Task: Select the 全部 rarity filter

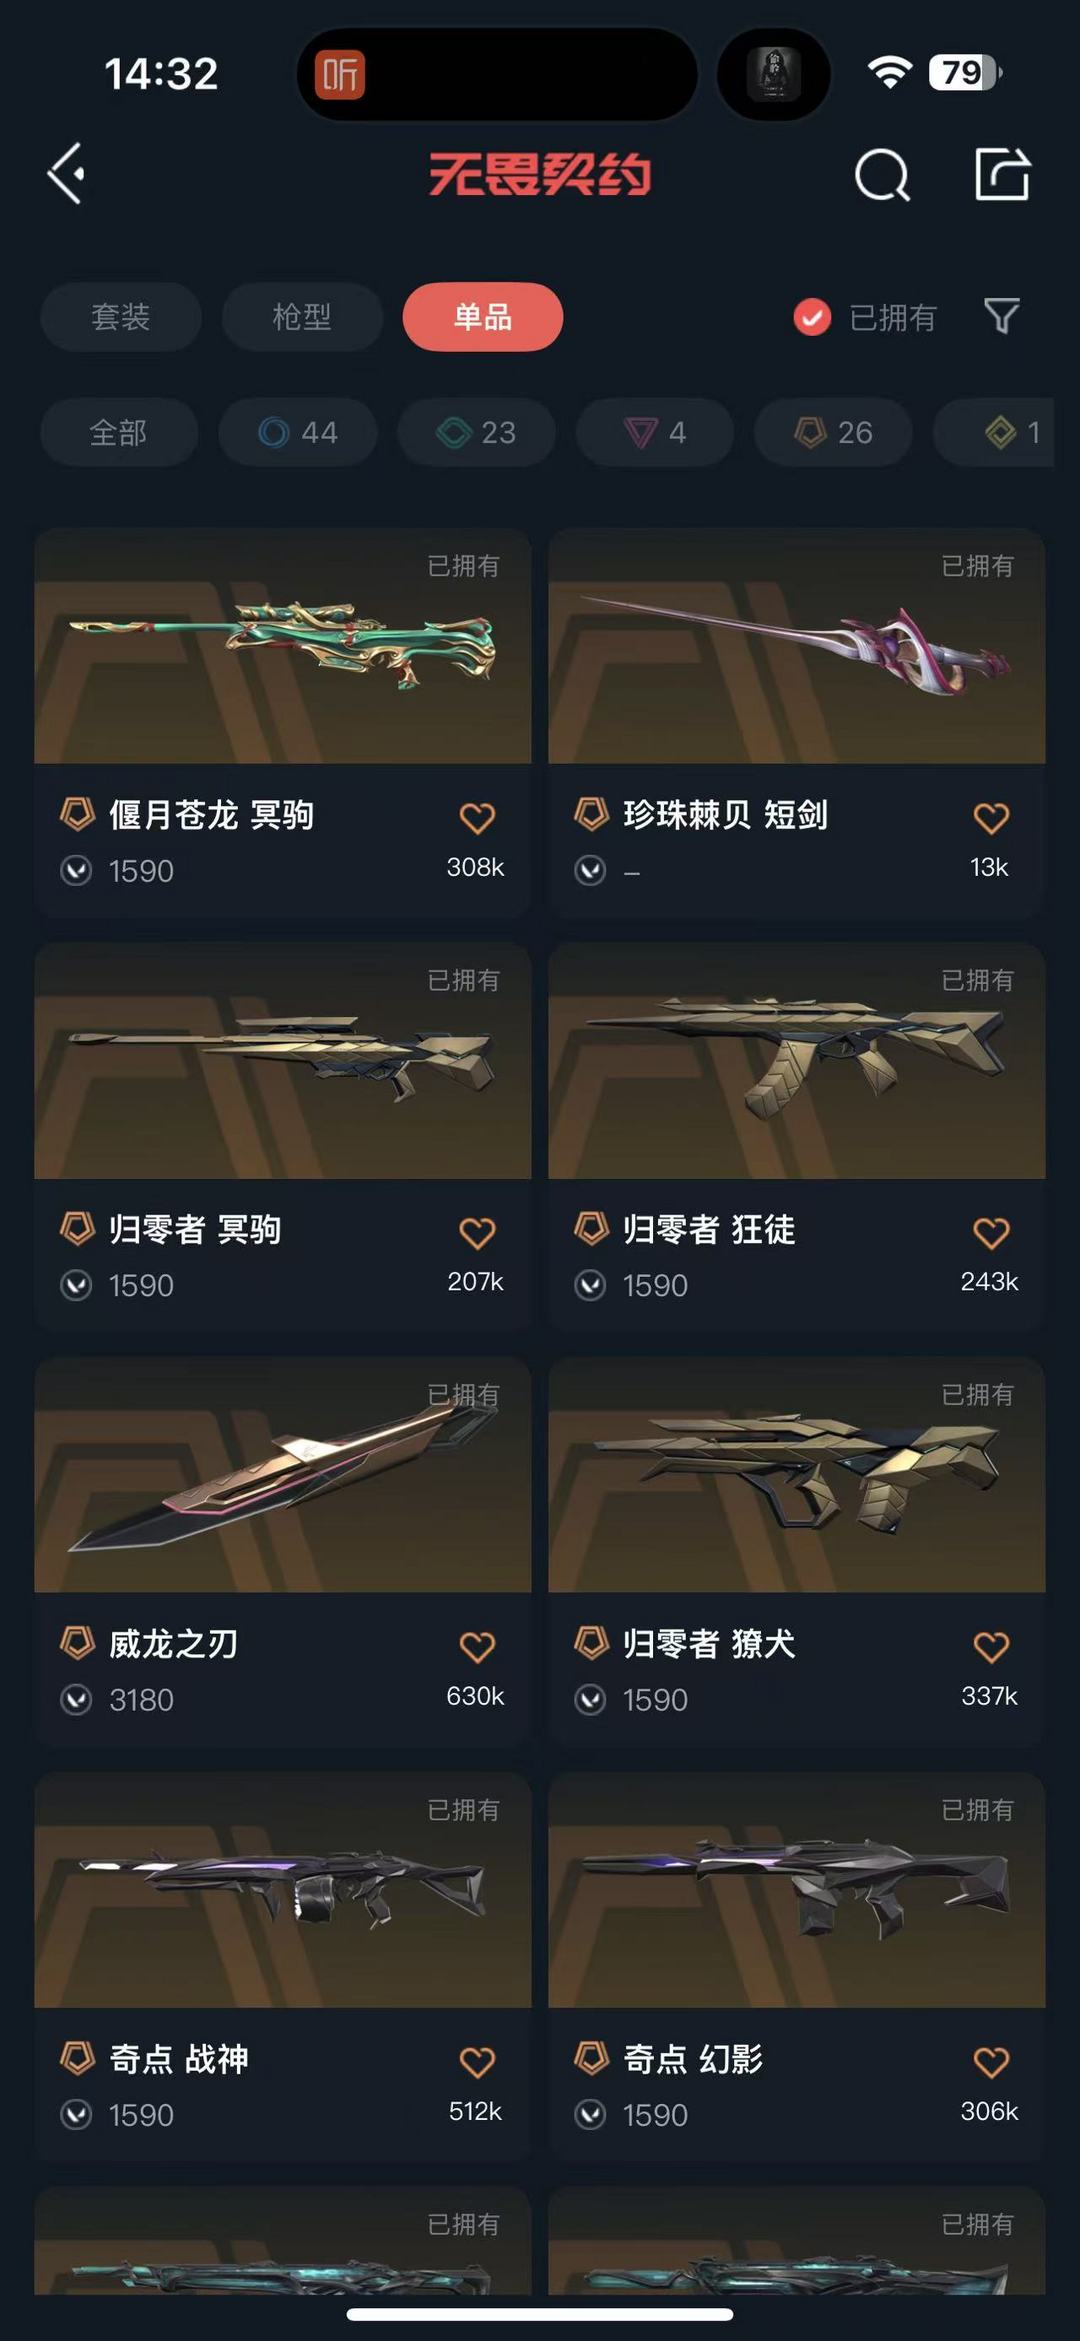Action: click(119, 432)
